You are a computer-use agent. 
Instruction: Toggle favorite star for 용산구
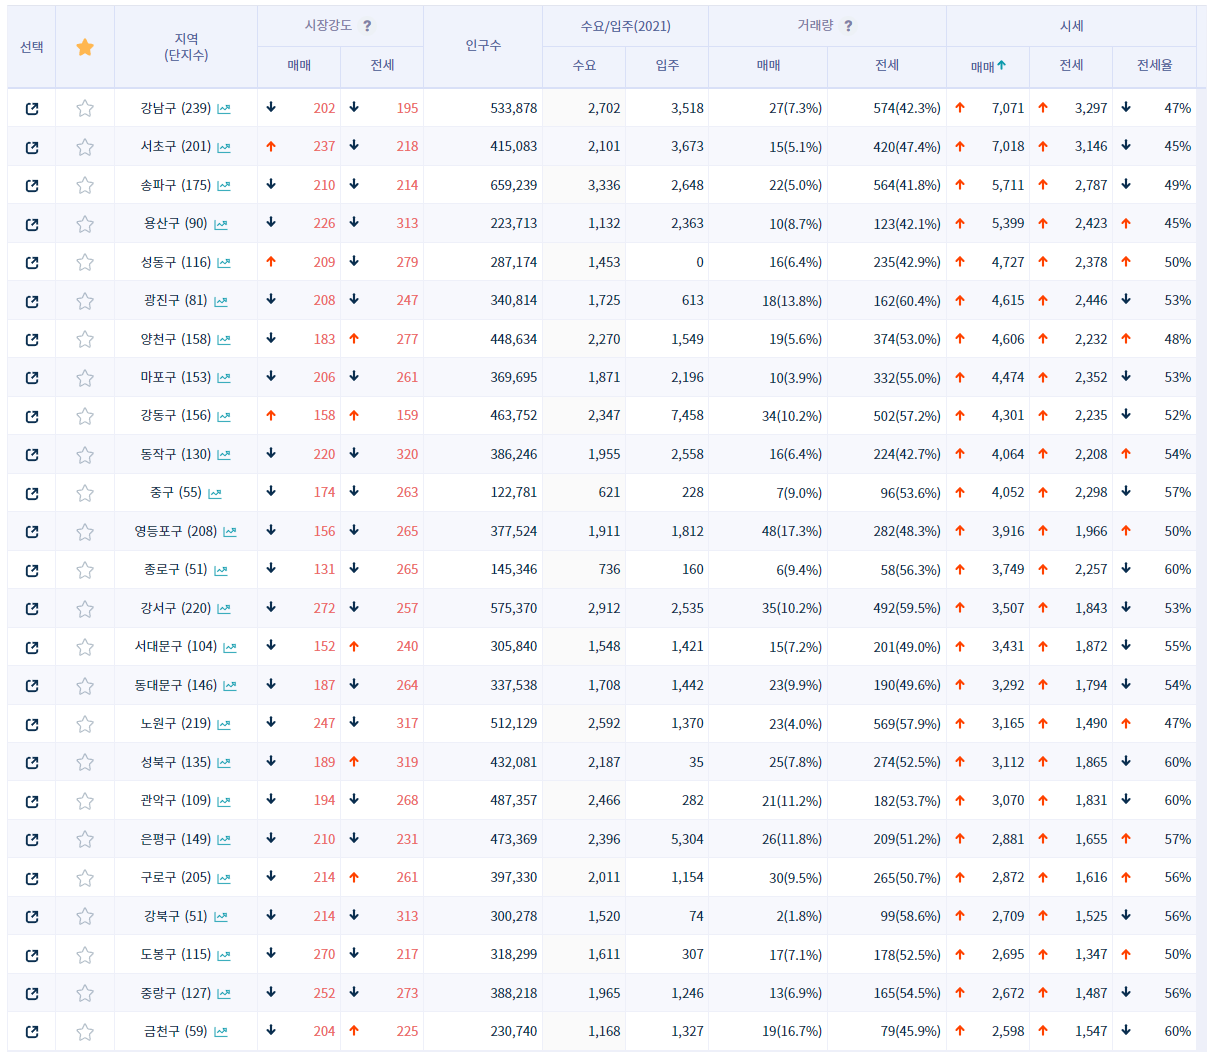pyautogui.click(x=85, y=224)
